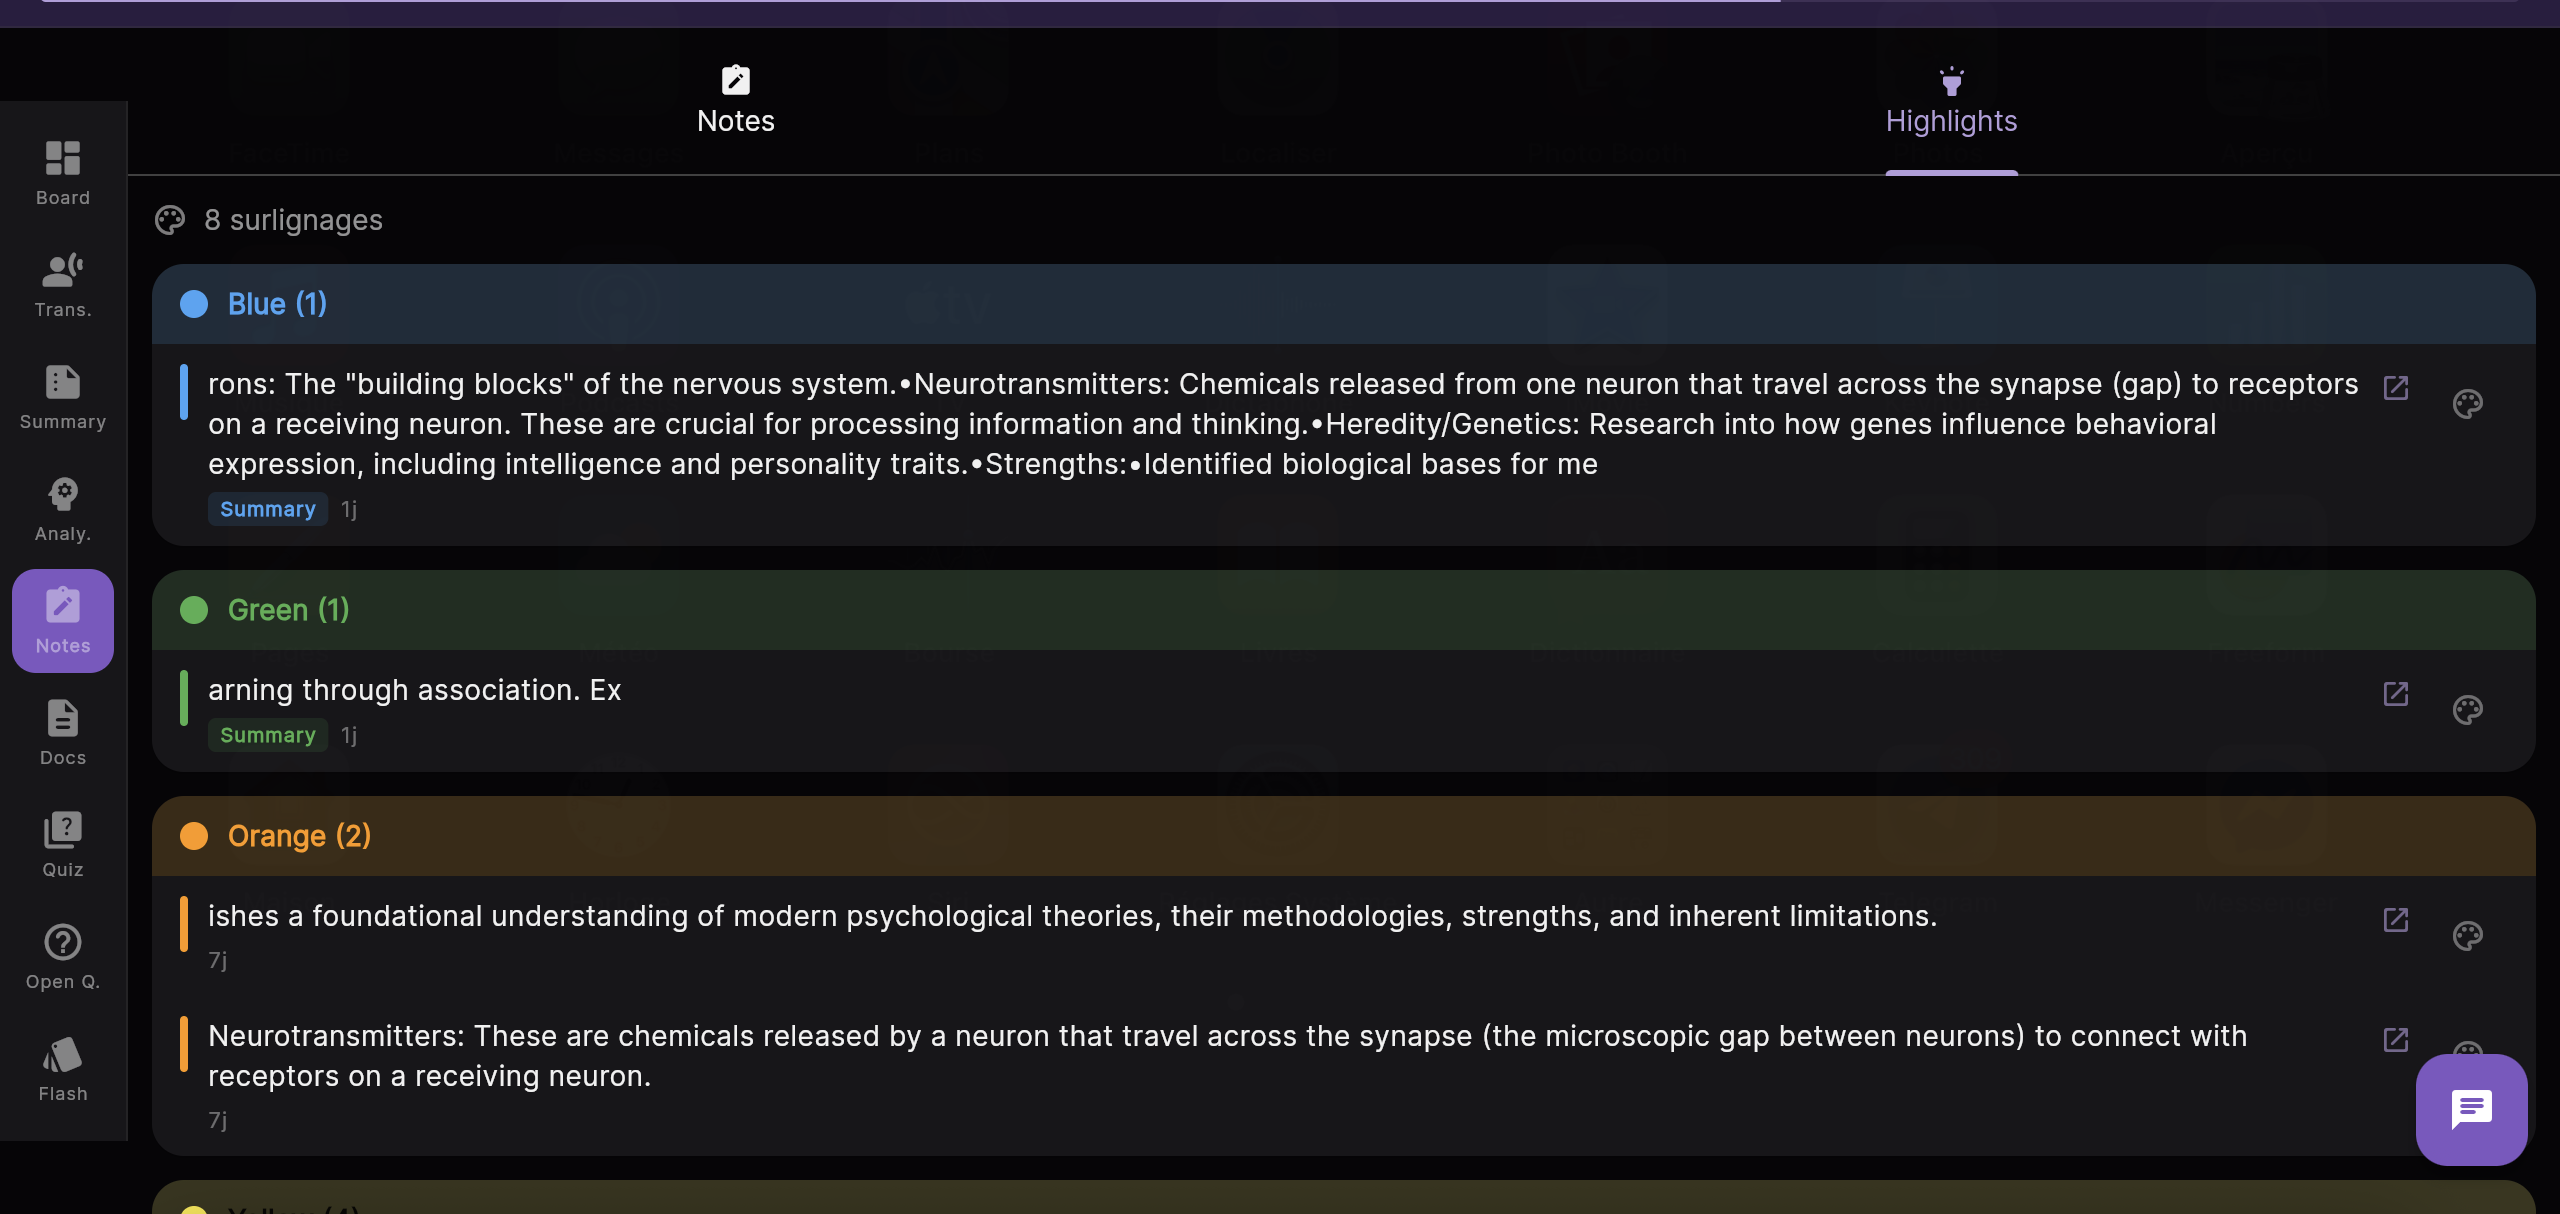Open the Quiz section

[x=62, y=844]
